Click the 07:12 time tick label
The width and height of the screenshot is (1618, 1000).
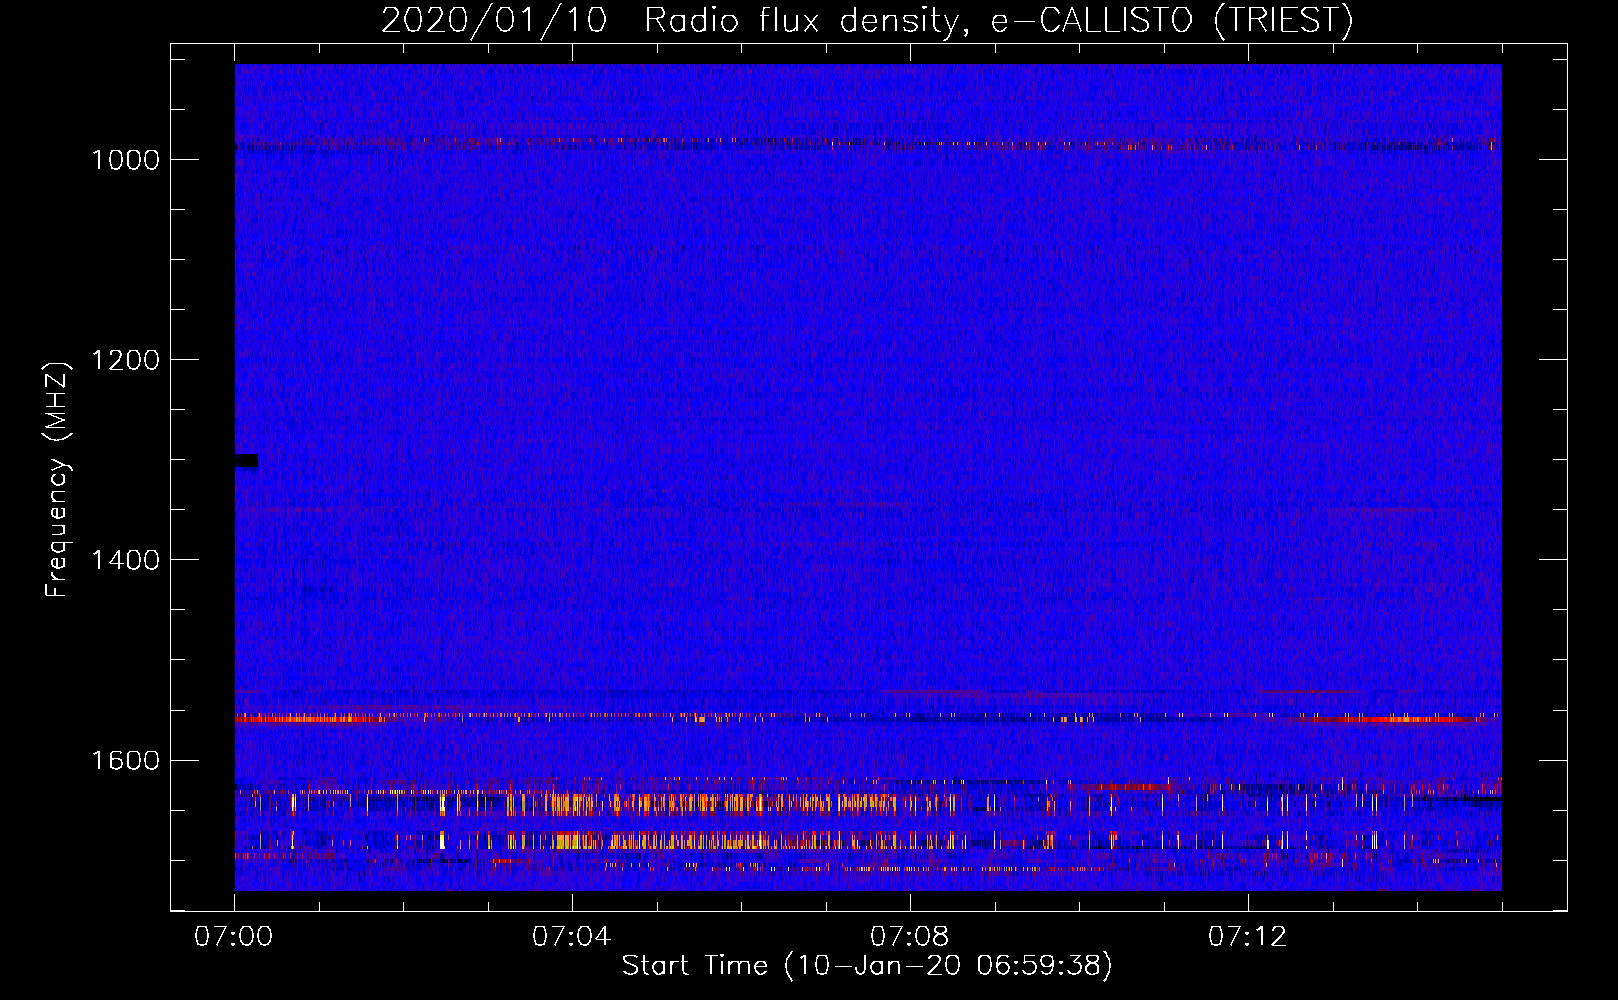click(x=1248, y=937)
